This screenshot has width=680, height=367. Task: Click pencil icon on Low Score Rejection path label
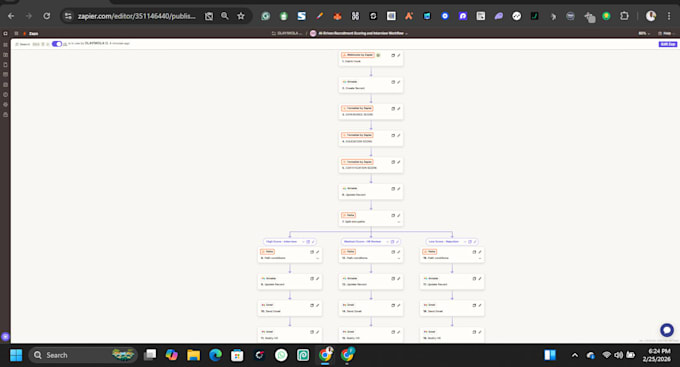click(x=475, y=242)
